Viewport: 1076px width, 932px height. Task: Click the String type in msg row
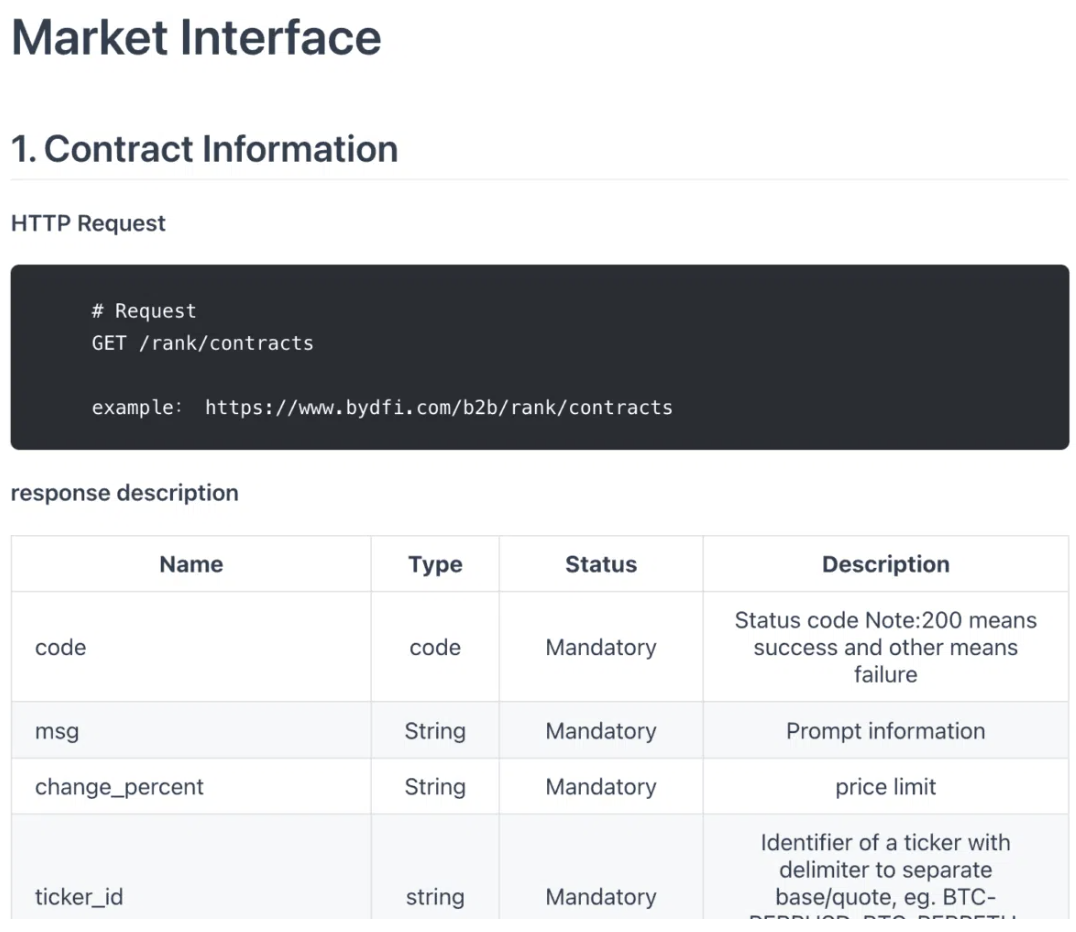tap(435, 731)
